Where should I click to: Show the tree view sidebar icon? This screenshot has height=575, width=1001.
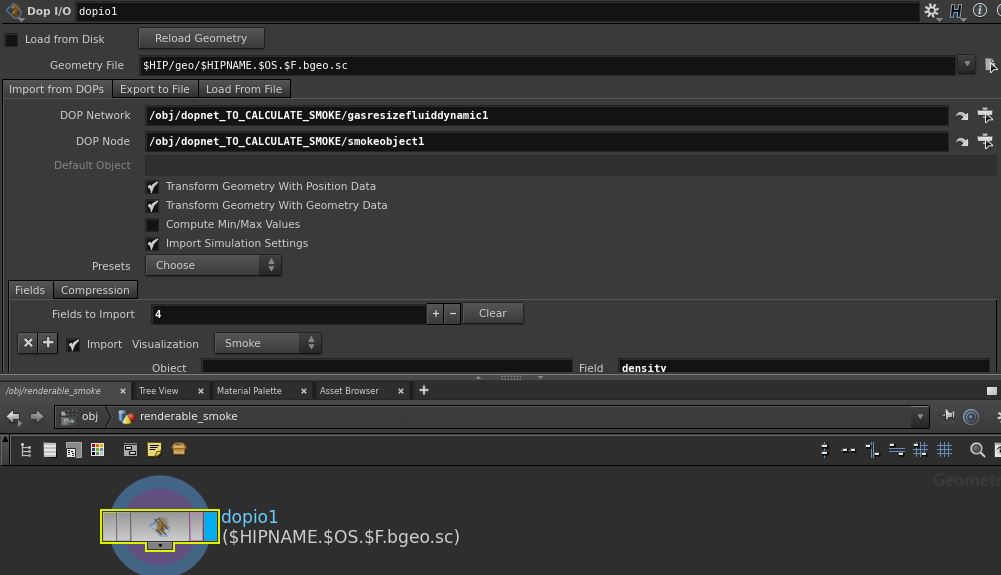26,450
